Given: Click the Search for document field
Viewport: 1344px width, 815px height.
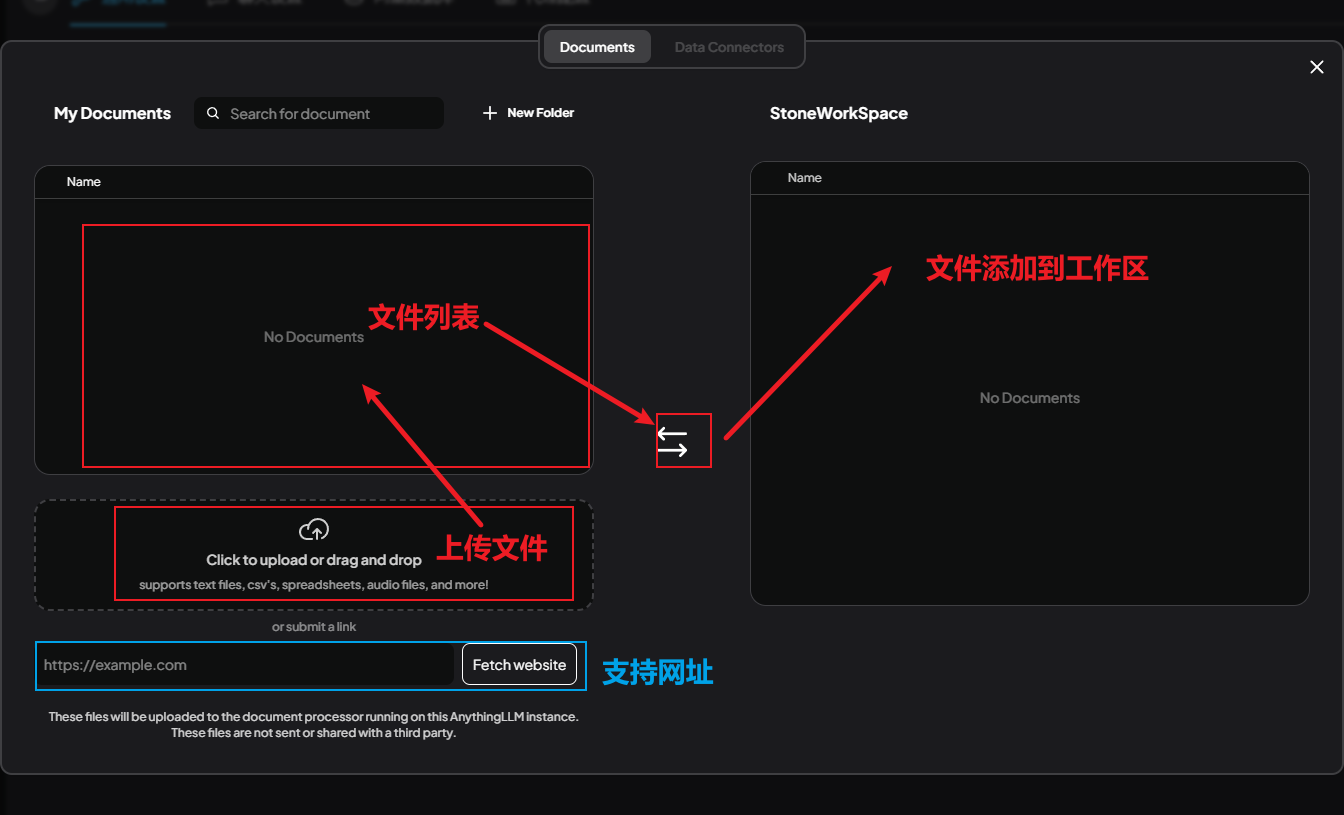Looking at the screenshot, I should point(319,113).
